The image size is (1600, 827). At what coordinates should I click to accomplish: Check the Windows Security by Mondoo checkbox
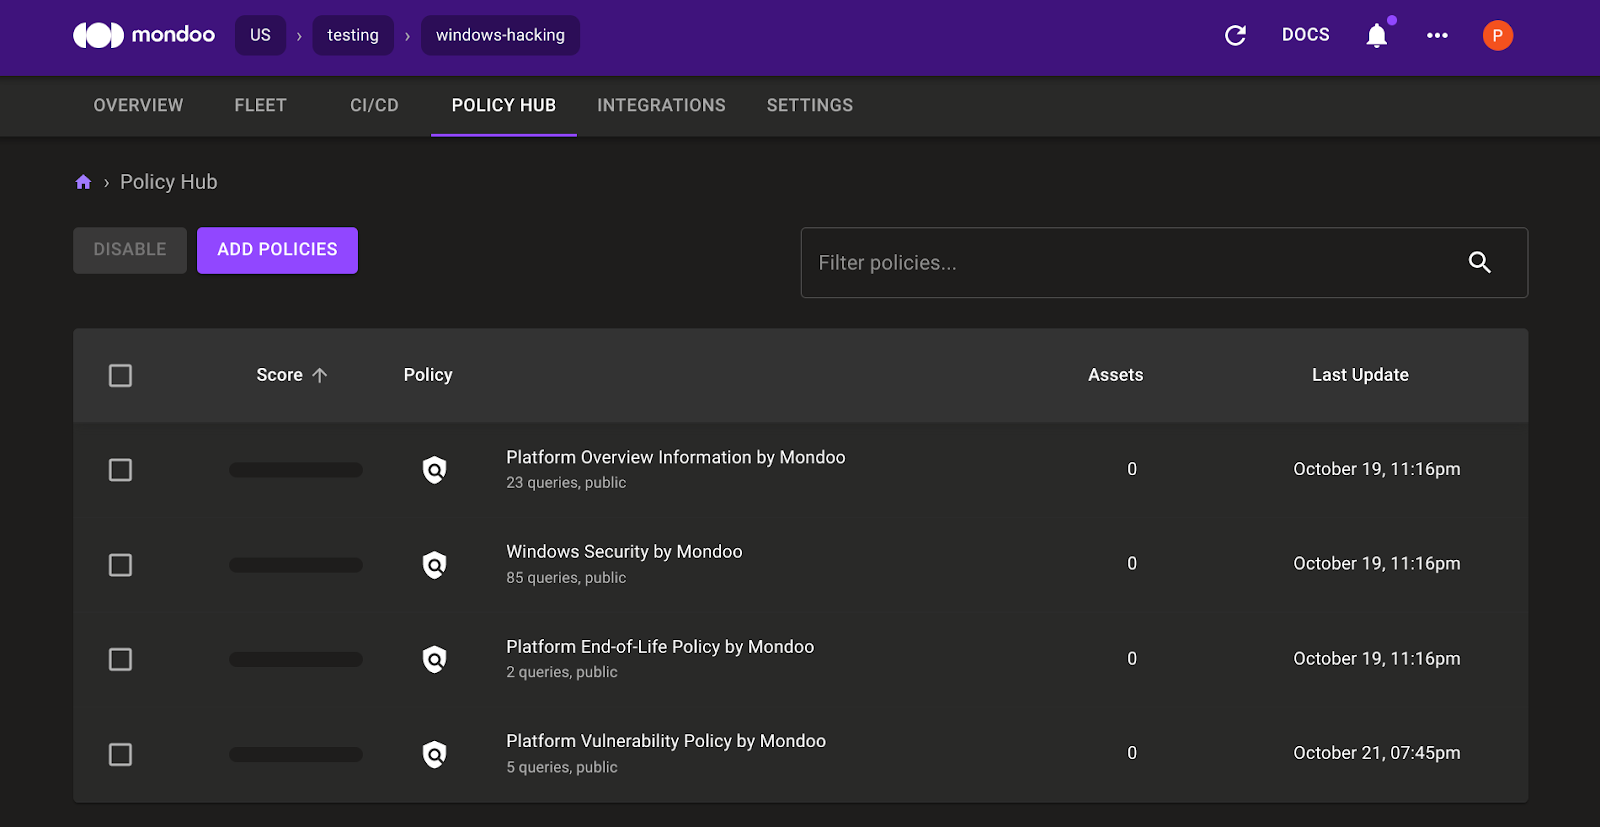[x=120, y=565]
